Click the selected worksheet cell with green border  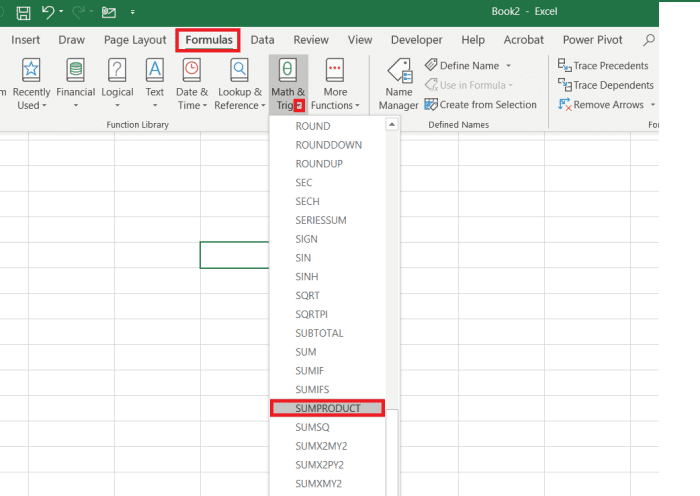tap(234, 255)
